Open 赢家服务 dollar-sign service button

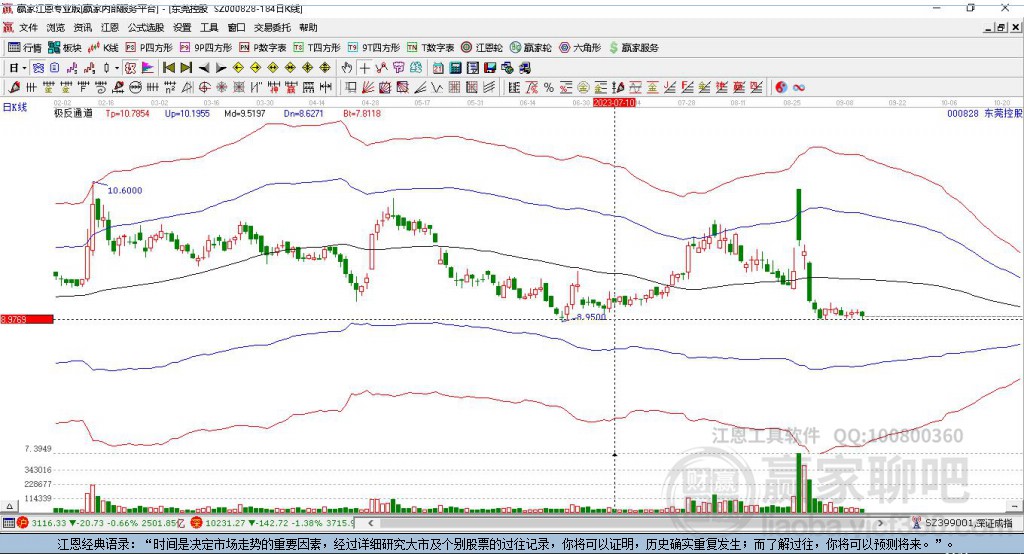[633, 48]
